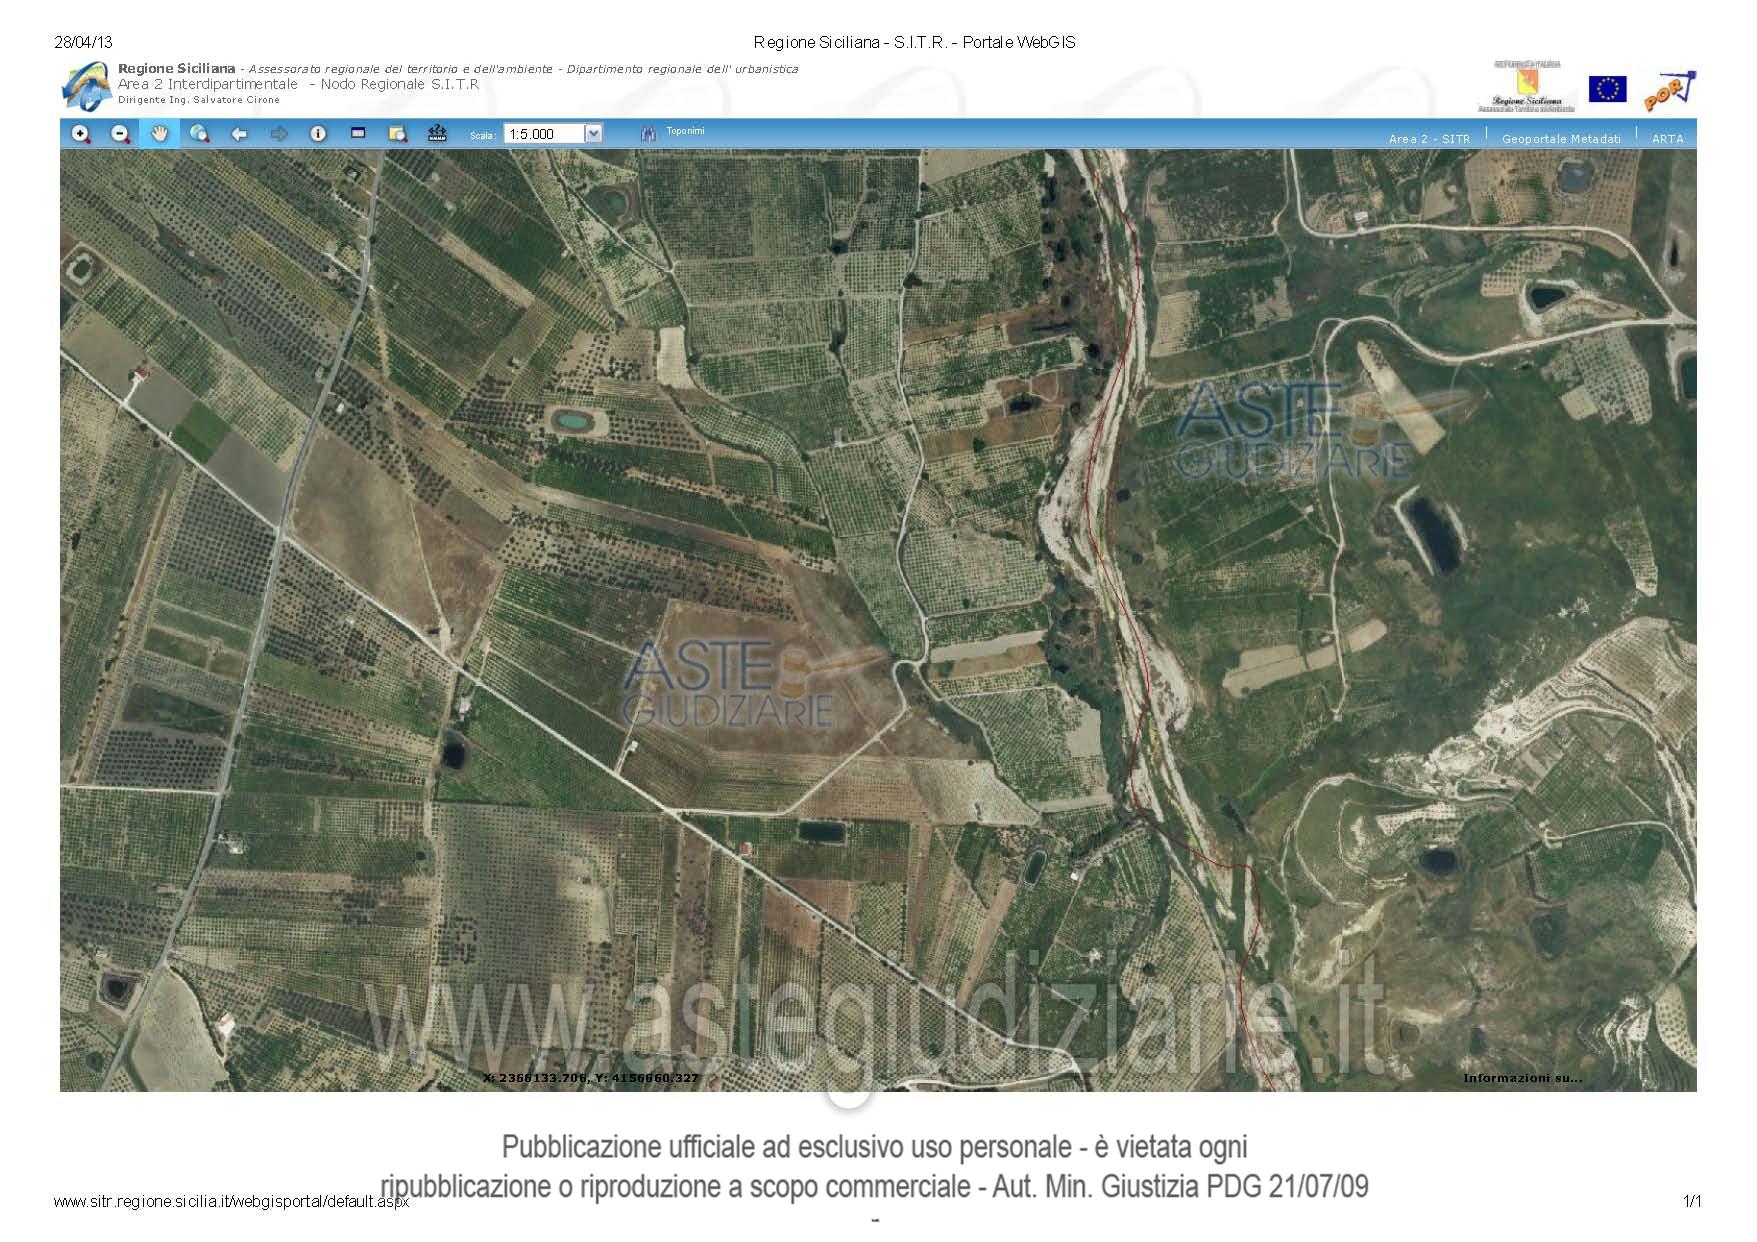Go back to previous map extent
Viewport: 1757px width, 1242px height.
[x=239, y=134]
